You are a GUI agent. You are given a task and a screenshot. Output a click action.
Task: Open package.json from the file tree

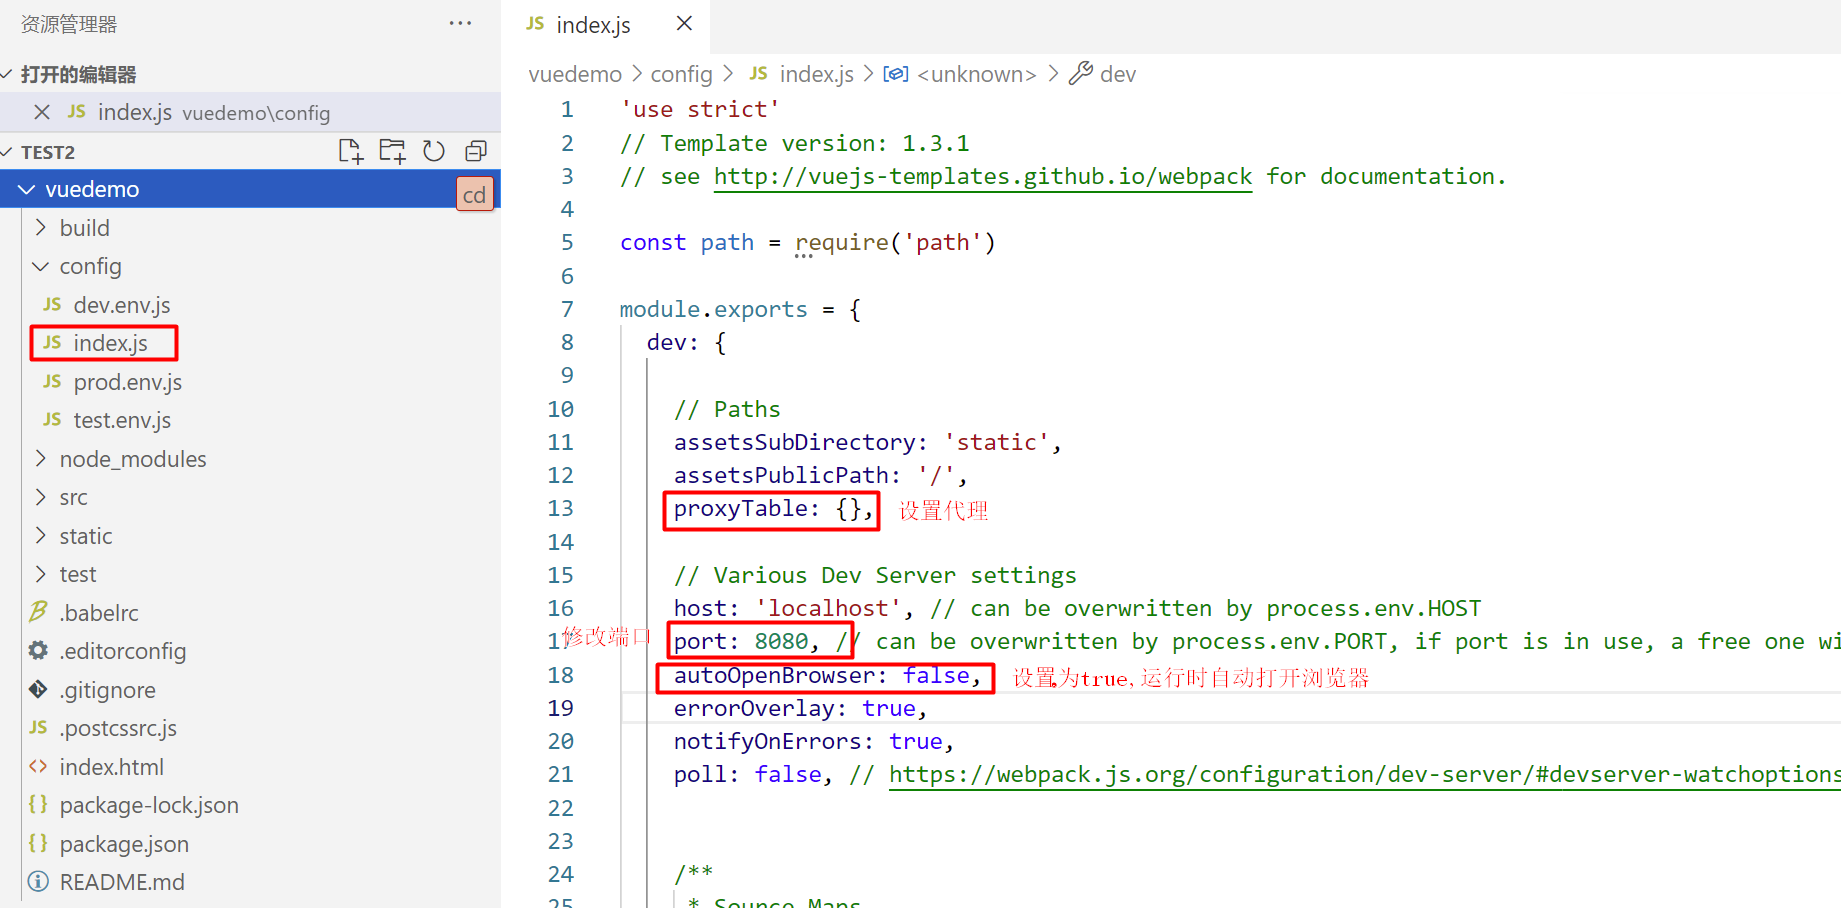pyautogui.click(x=124, y=844)
